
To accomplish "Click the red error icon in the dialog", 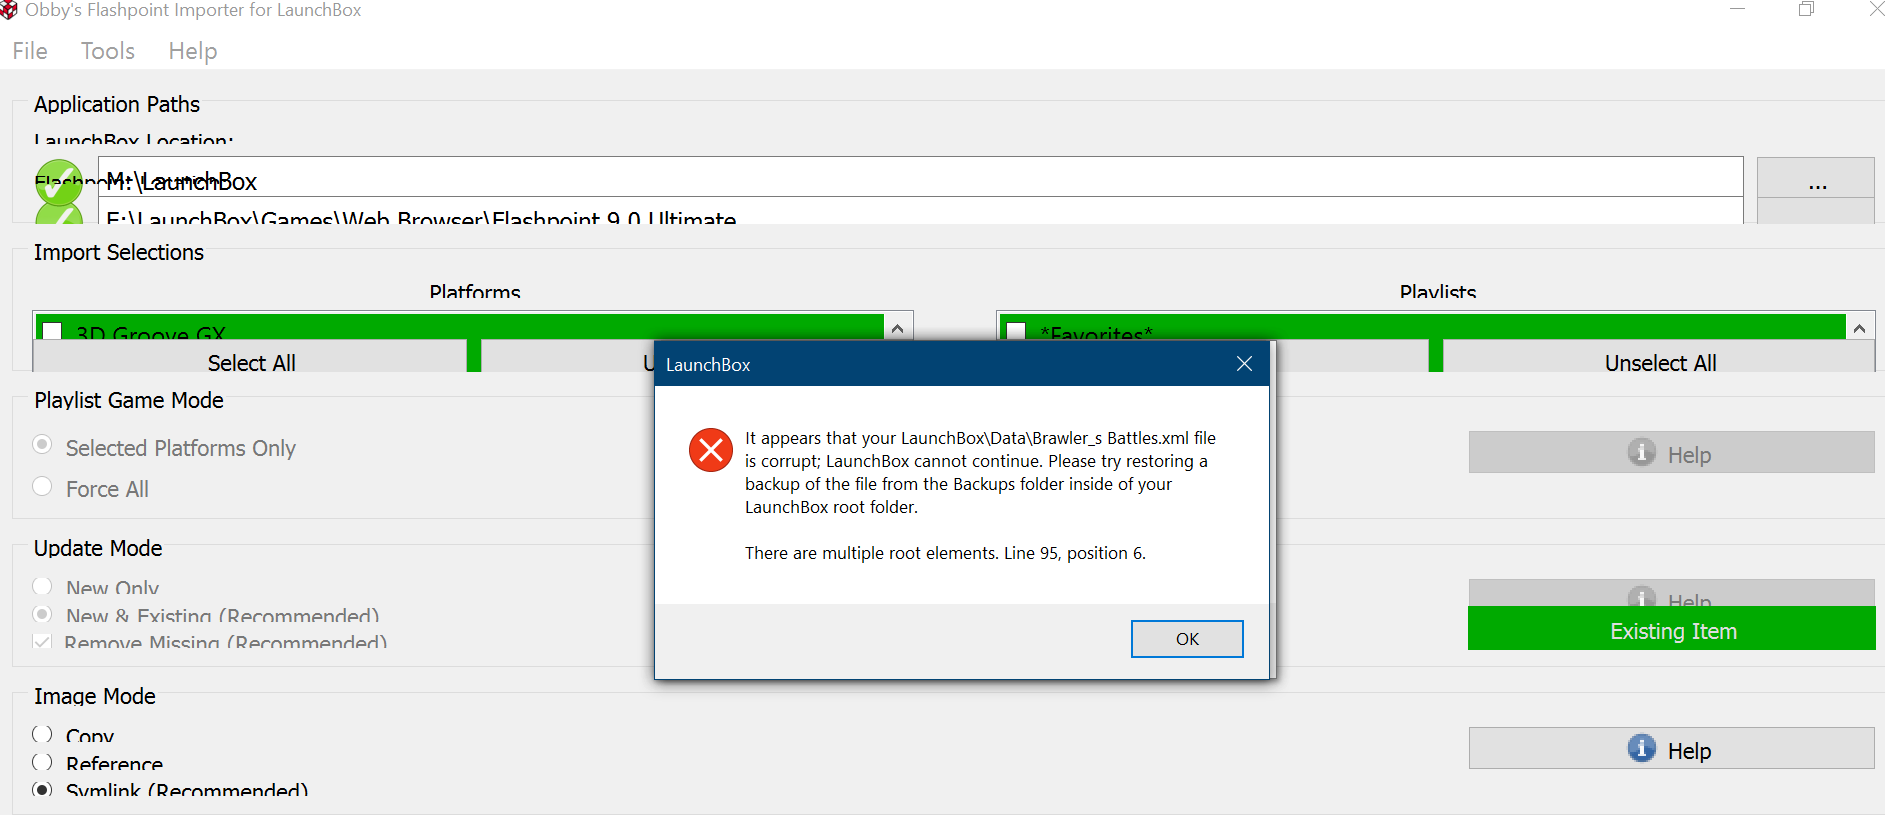I will [x=711, y=450].
